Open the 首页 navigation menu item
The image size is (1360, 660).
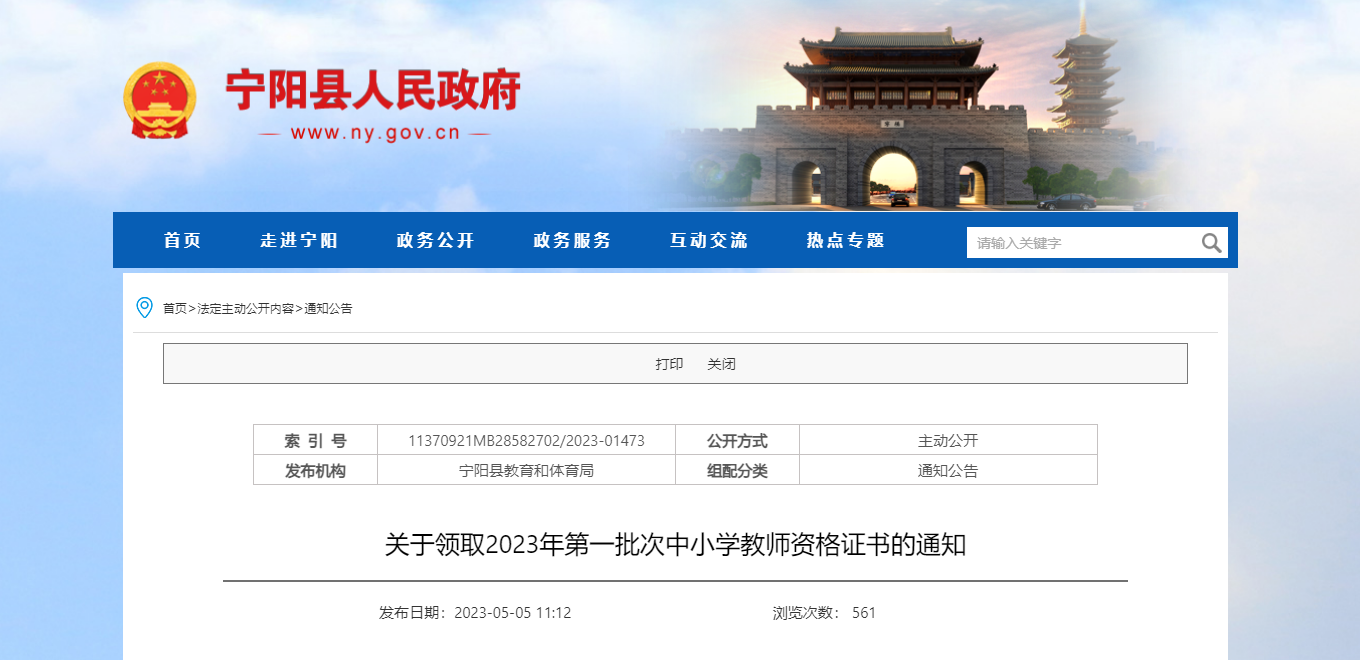183,240
